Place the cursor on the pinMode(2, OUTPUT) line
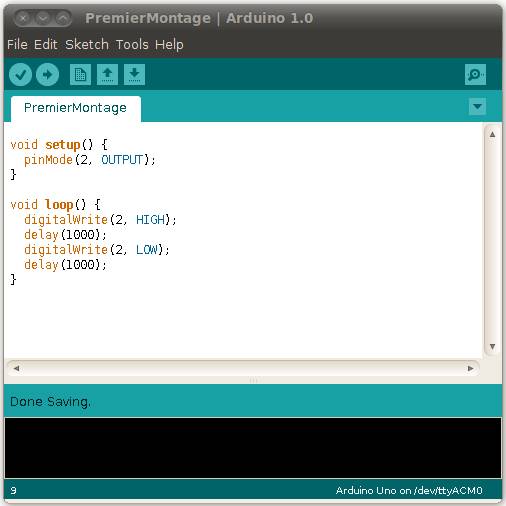The width and height of the screenshot is (506, 506). [x=90, y=160]
